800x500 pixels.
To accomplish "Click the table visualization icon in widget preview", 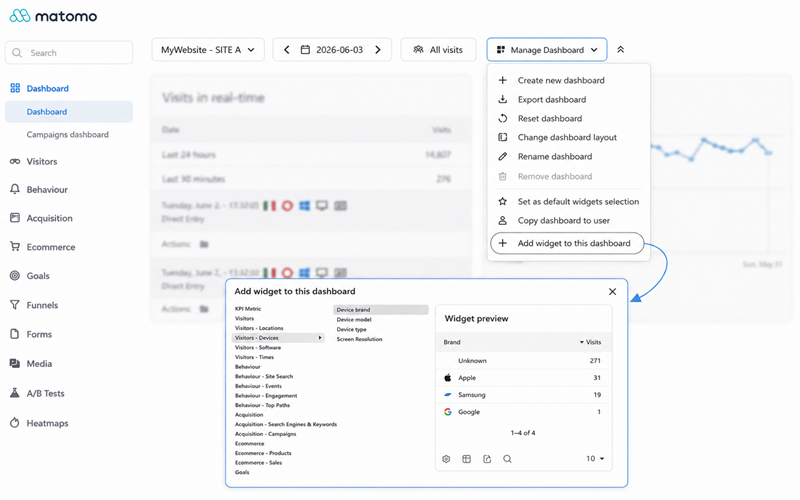I will 466,459.
